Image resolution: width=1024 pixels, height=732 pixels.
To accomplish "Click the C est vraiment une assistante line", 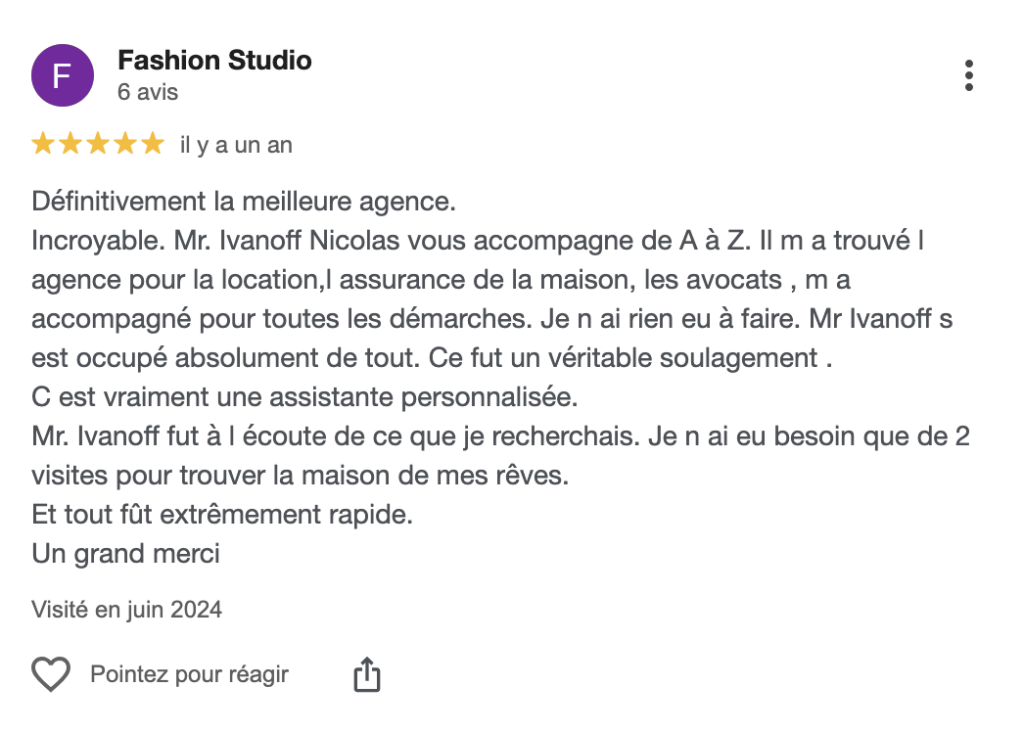I will [304, 397].
